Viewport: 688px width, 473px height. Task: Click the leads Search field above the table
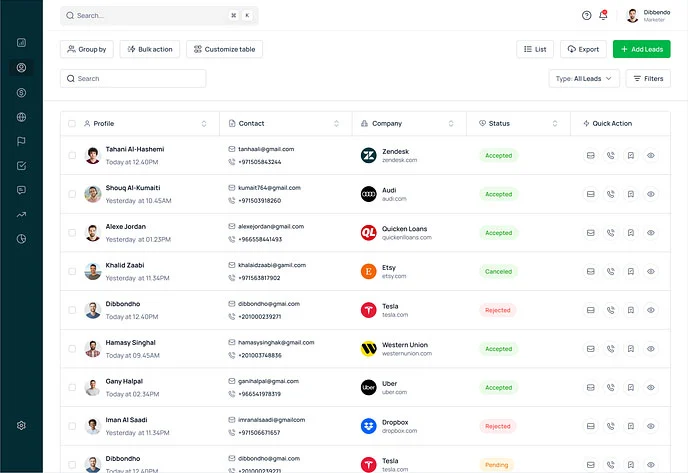click(133, 78)
